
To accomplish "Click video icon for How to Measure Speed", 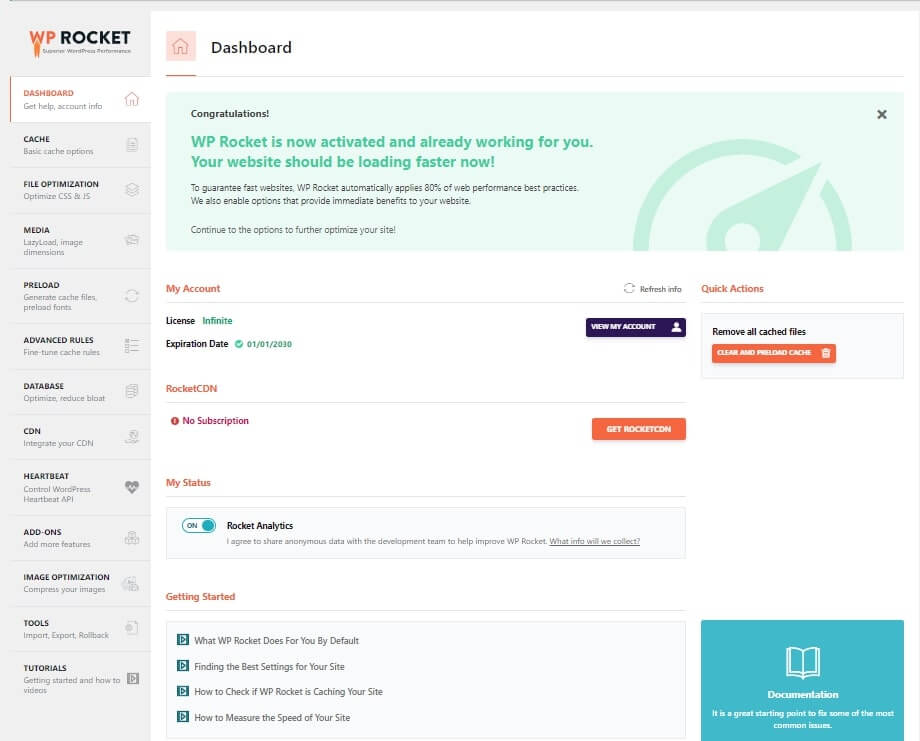I will click(x=183, y=716).
